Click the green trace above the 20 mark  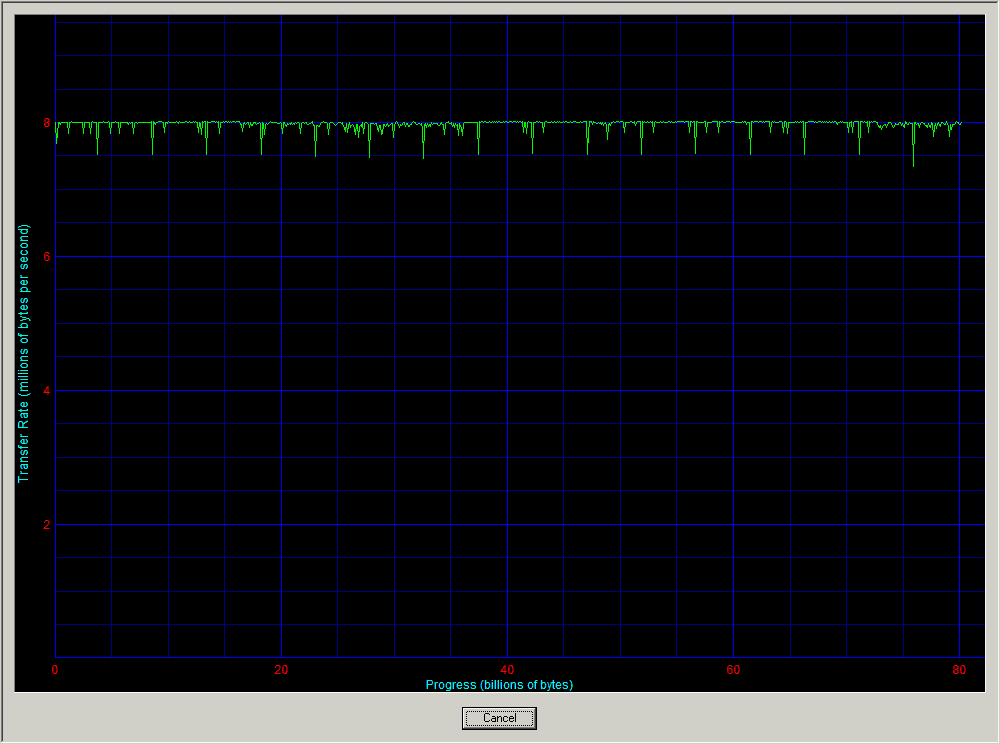(x=281, y=123)
